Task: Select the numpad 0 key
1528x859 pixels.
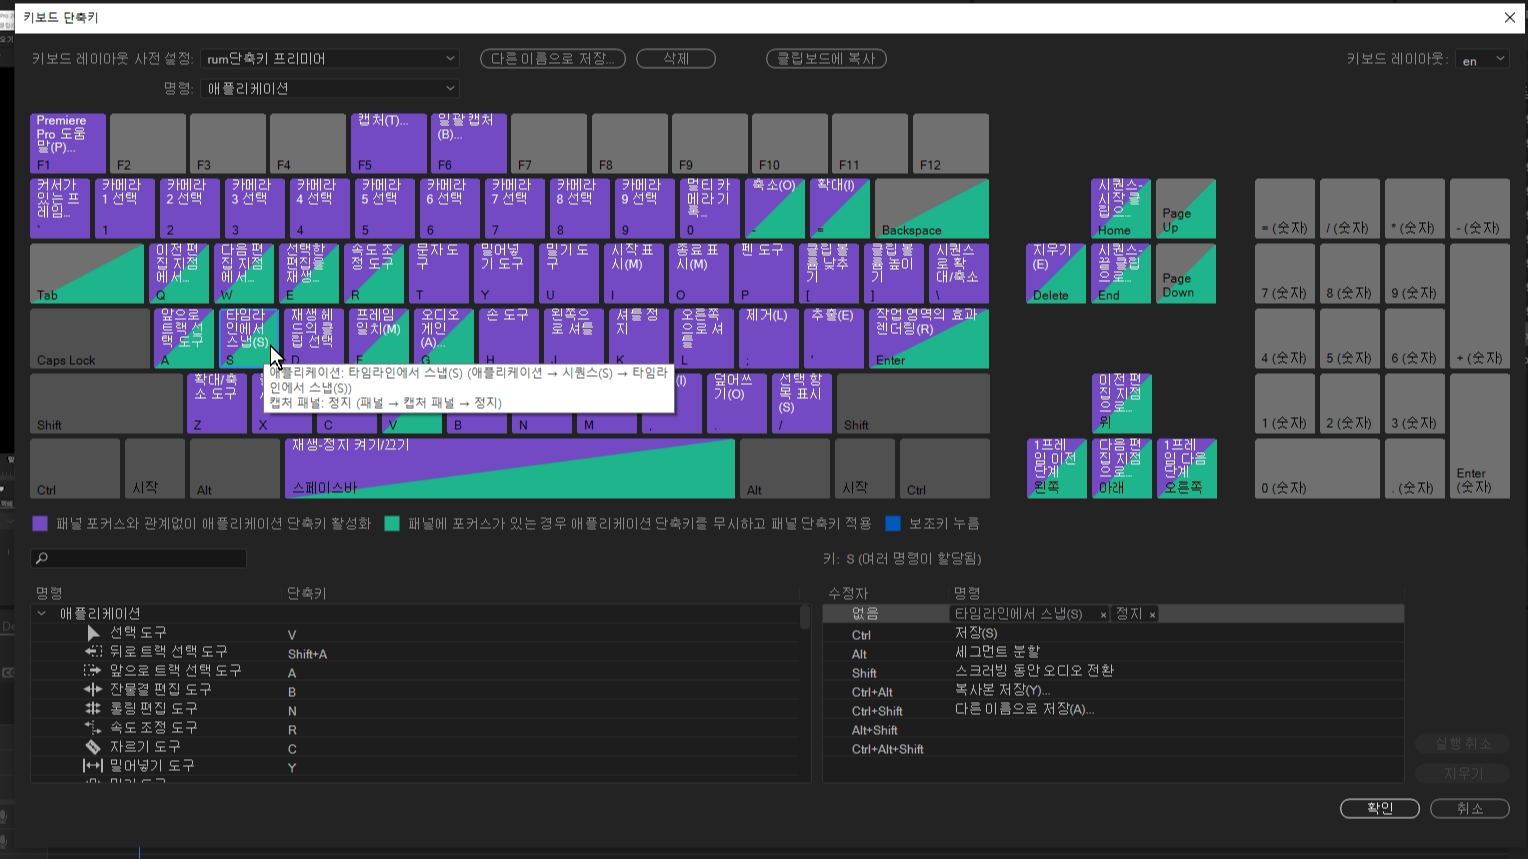Action: point(1317,468)
